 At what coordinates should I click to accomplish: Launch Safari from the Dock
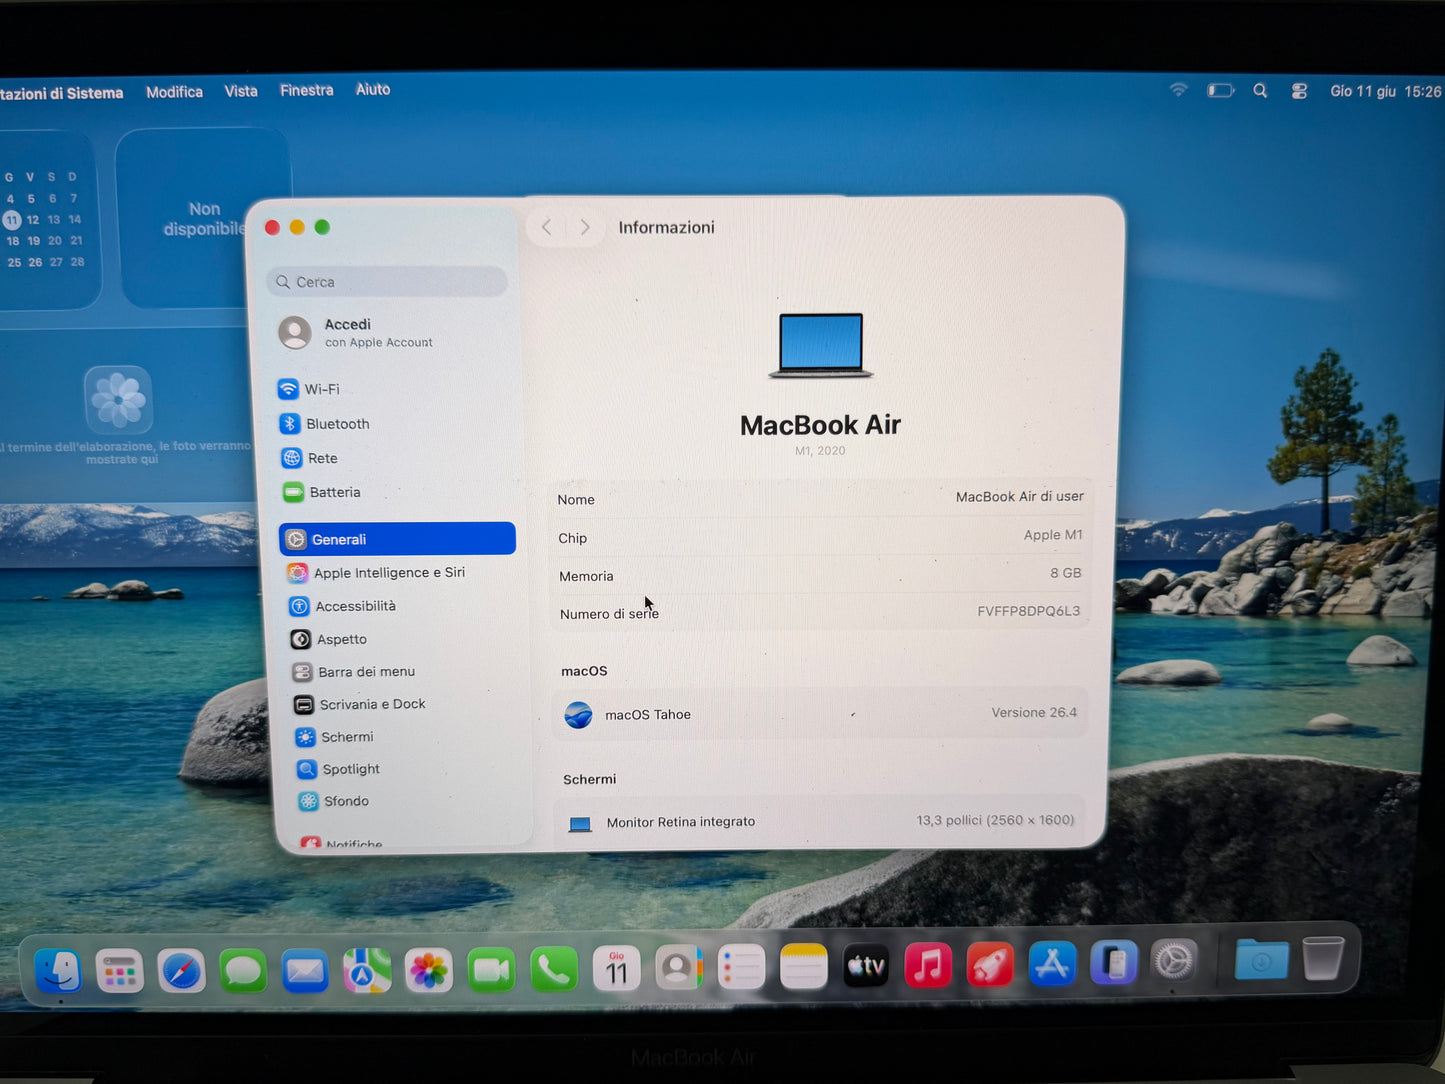[182, 971]
